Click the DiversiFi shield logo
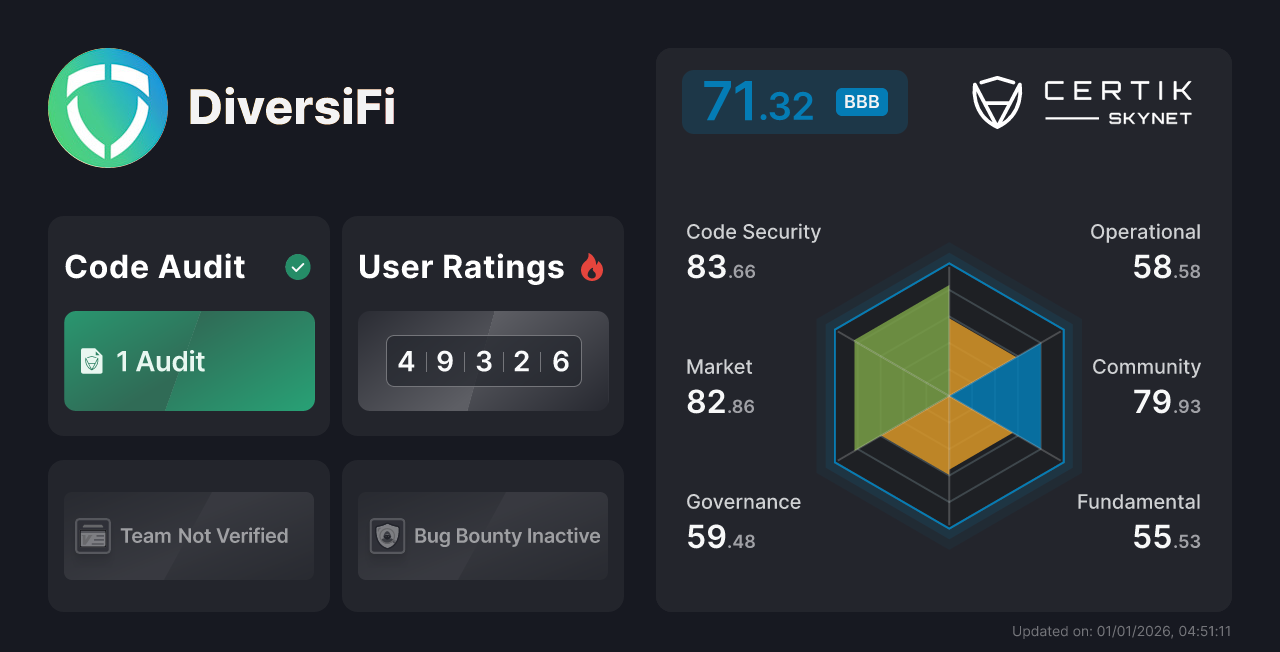1280x652 pixels. 108,107
